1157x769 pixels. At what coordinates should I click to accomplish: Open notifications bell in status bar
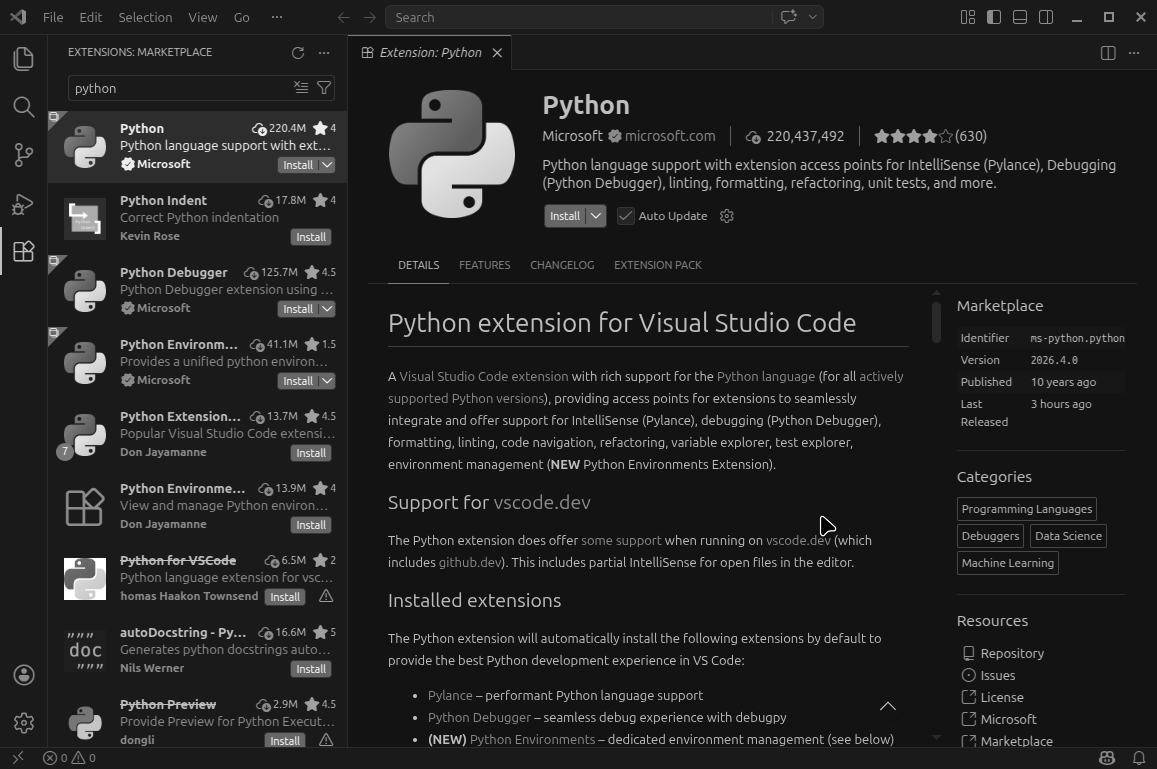[1139, 757]
